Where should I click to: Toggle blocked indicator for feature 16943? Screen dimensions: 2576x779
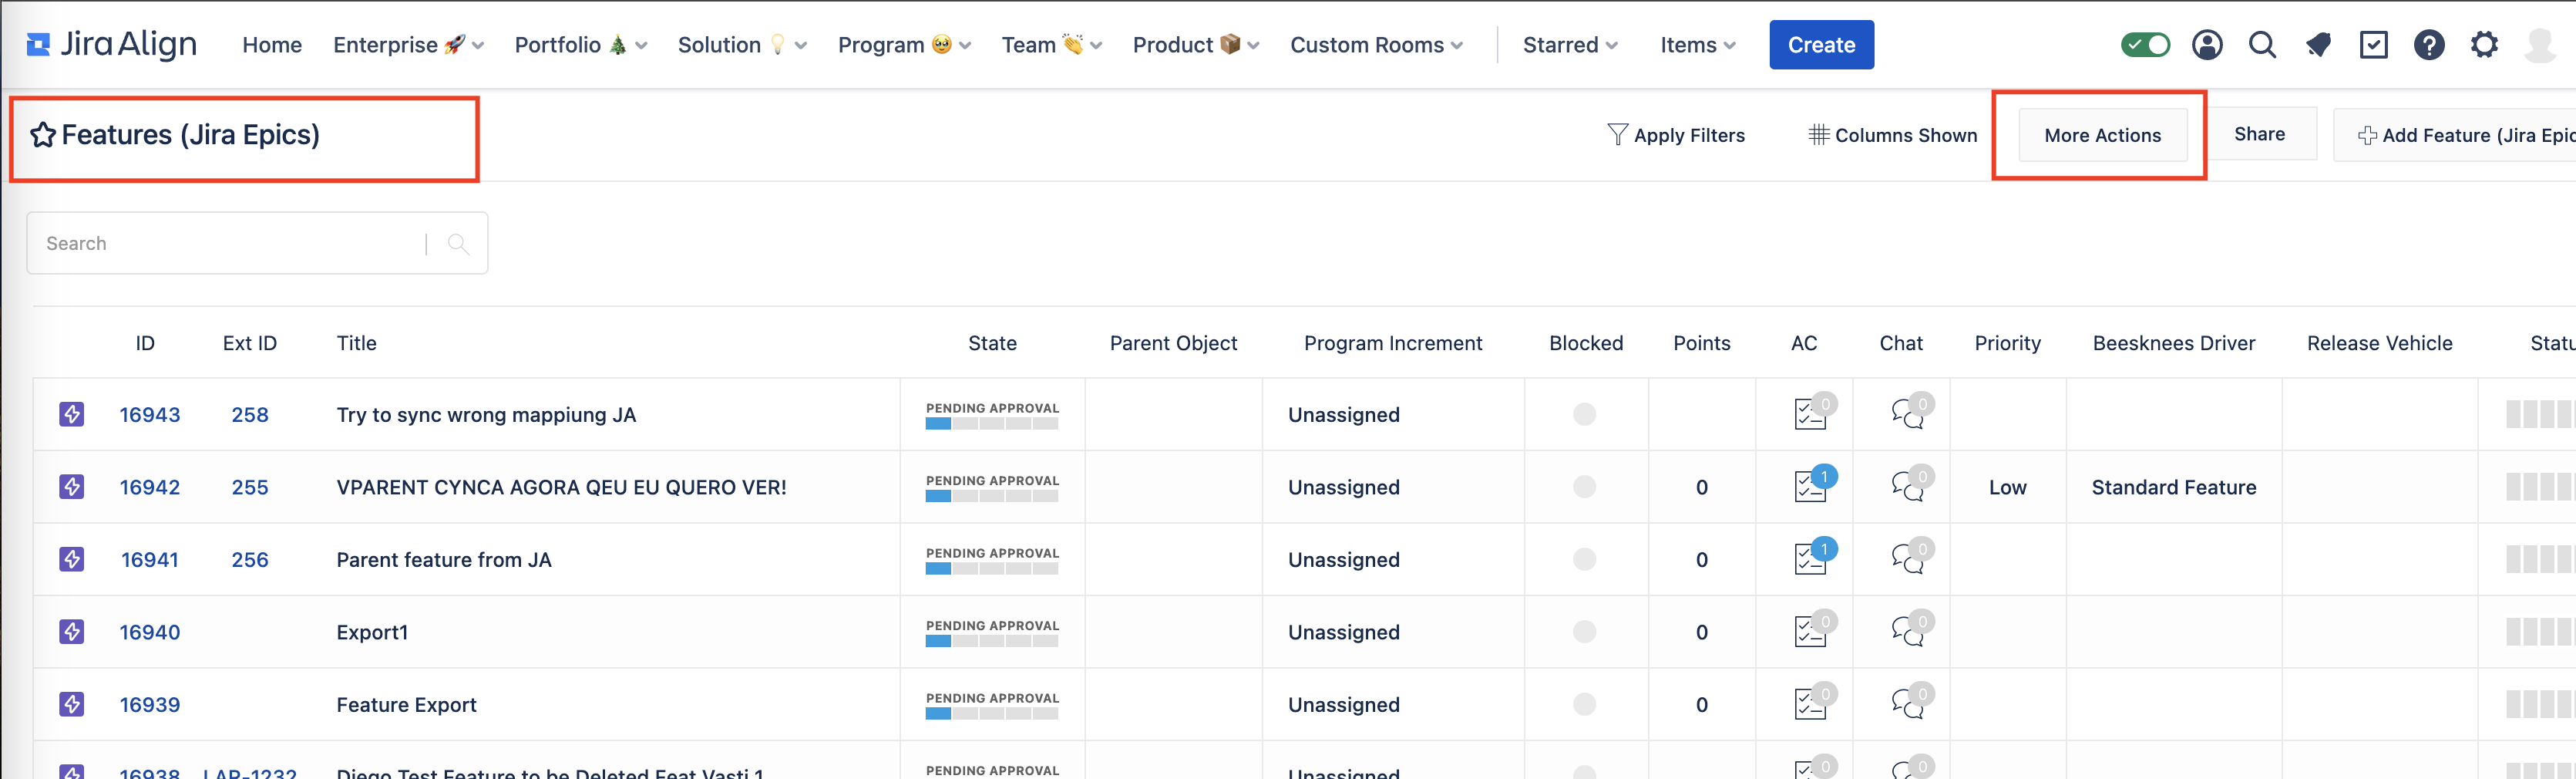coord(1584,414)
